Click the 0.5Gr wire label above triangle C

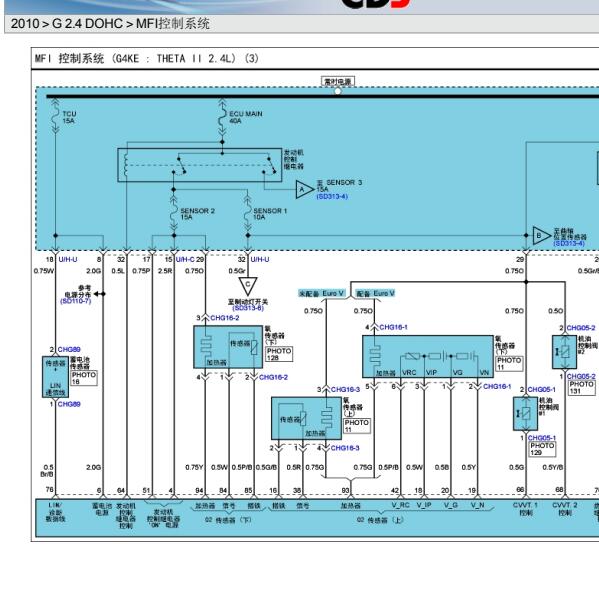pyautogui.click(x=237, y=271)
